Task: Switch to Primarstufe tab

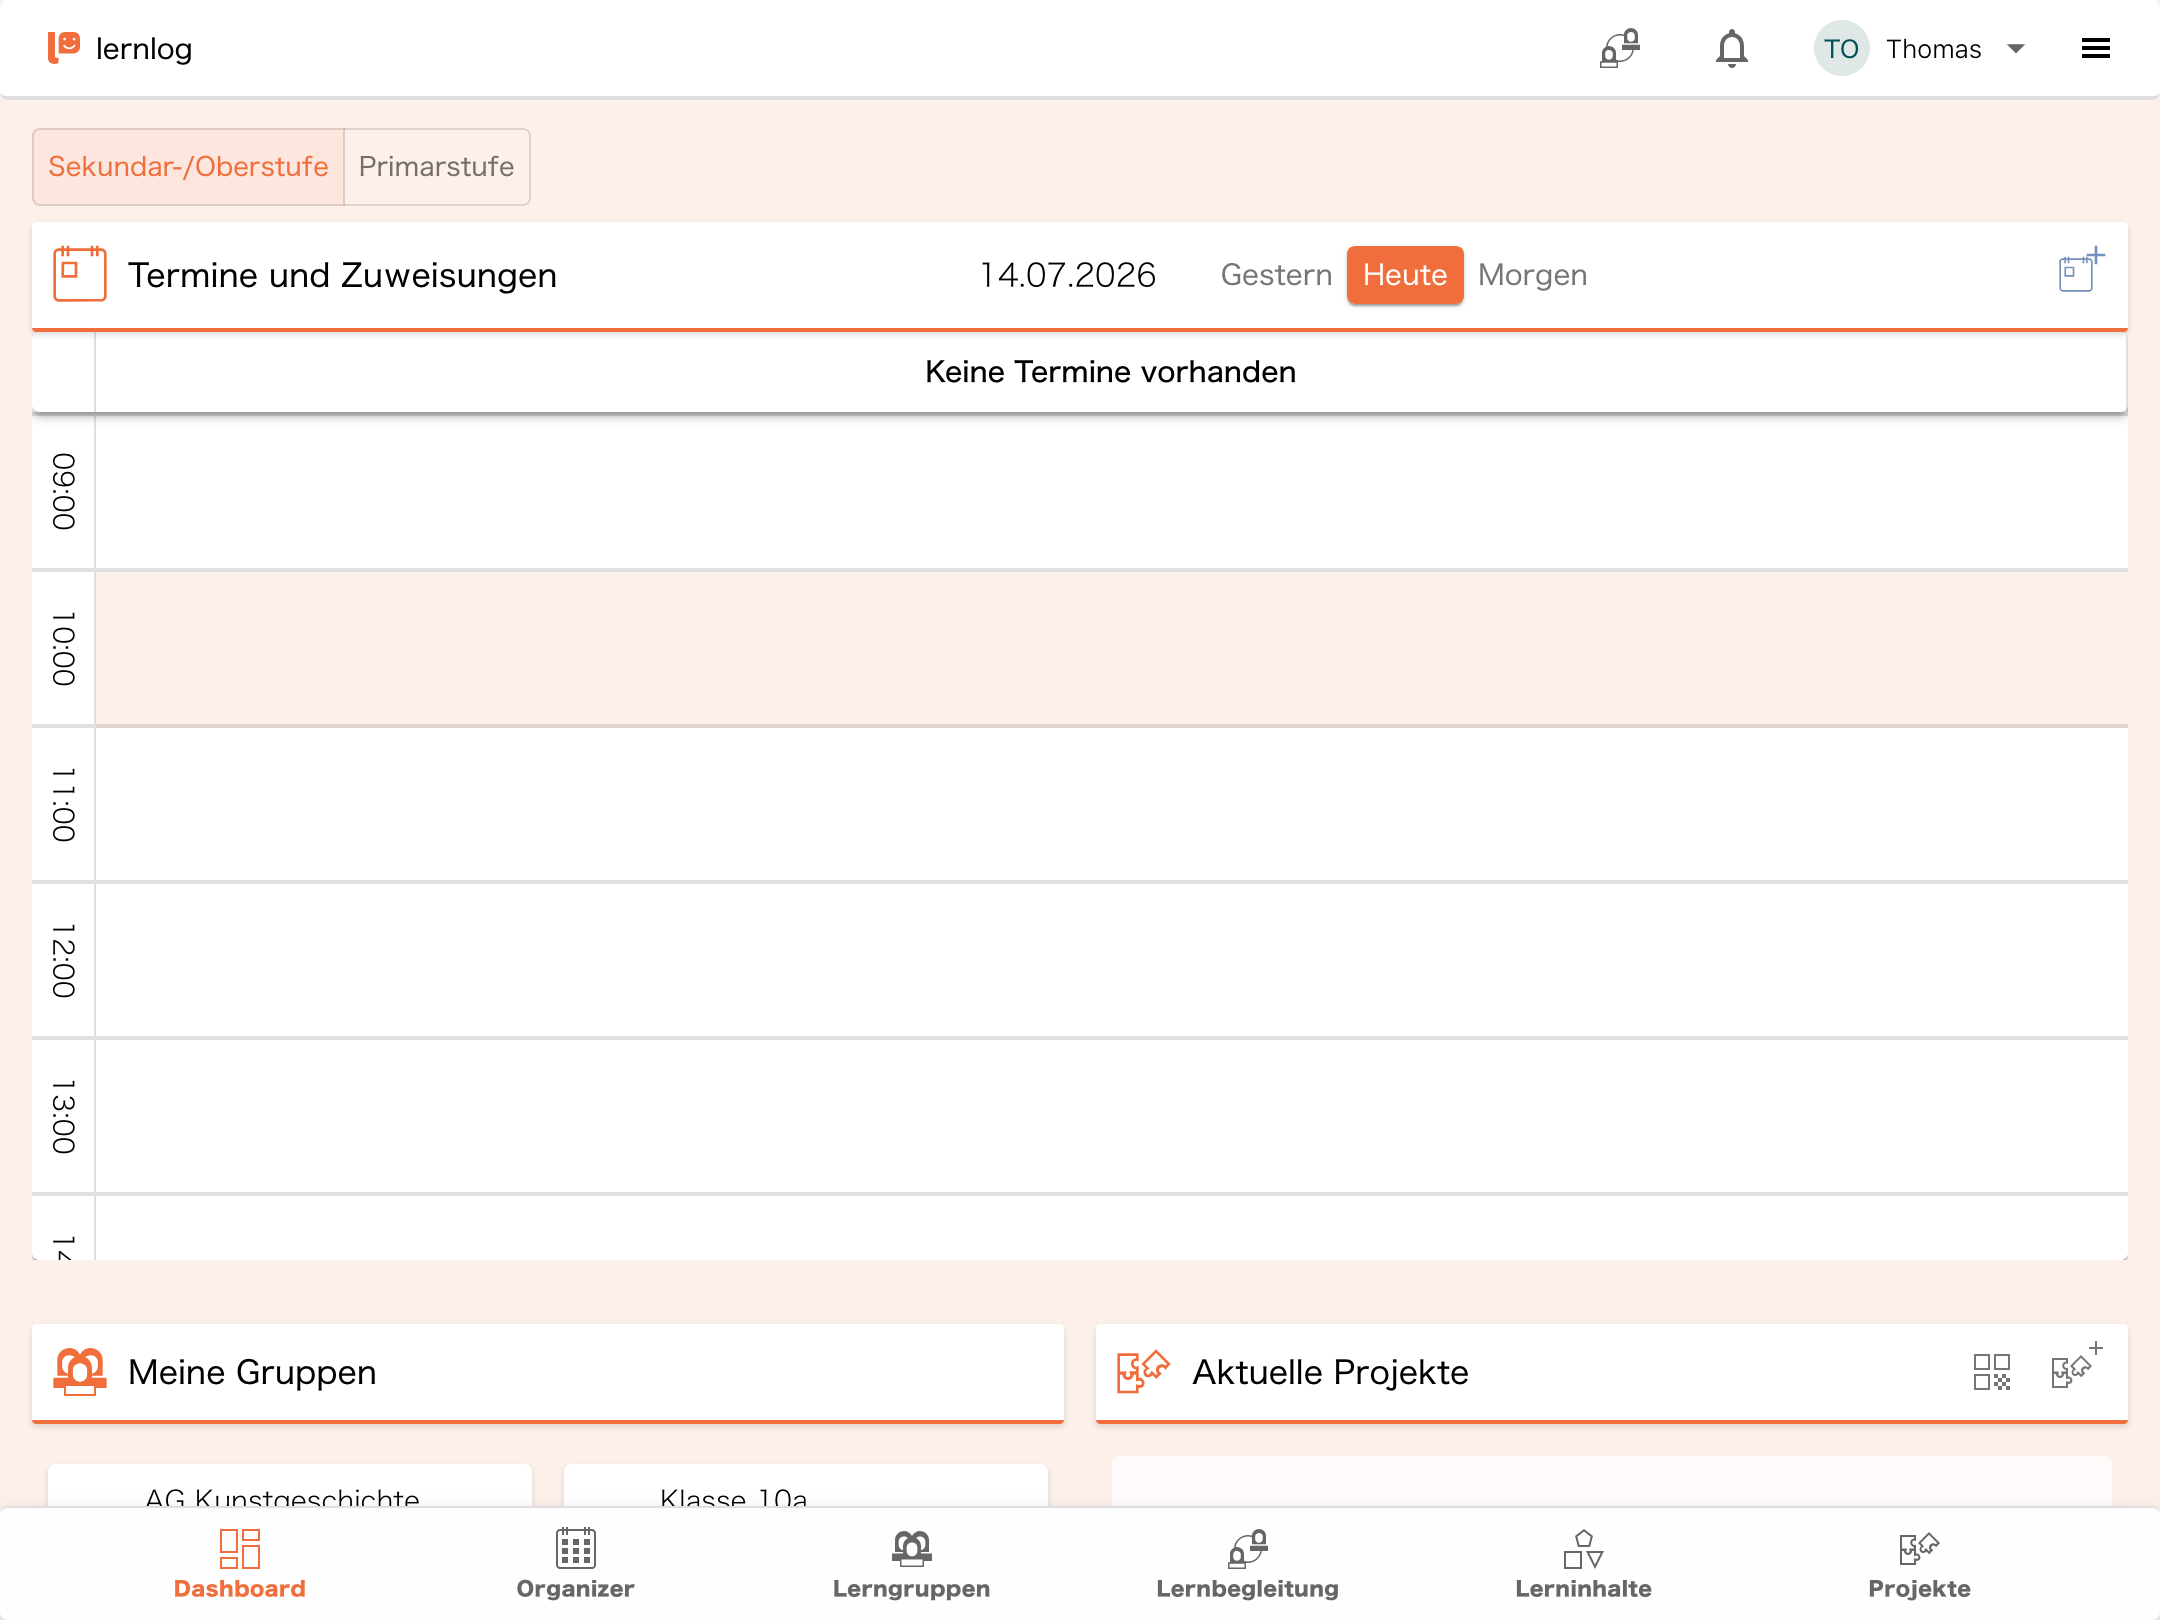Action: pos(436,166)
